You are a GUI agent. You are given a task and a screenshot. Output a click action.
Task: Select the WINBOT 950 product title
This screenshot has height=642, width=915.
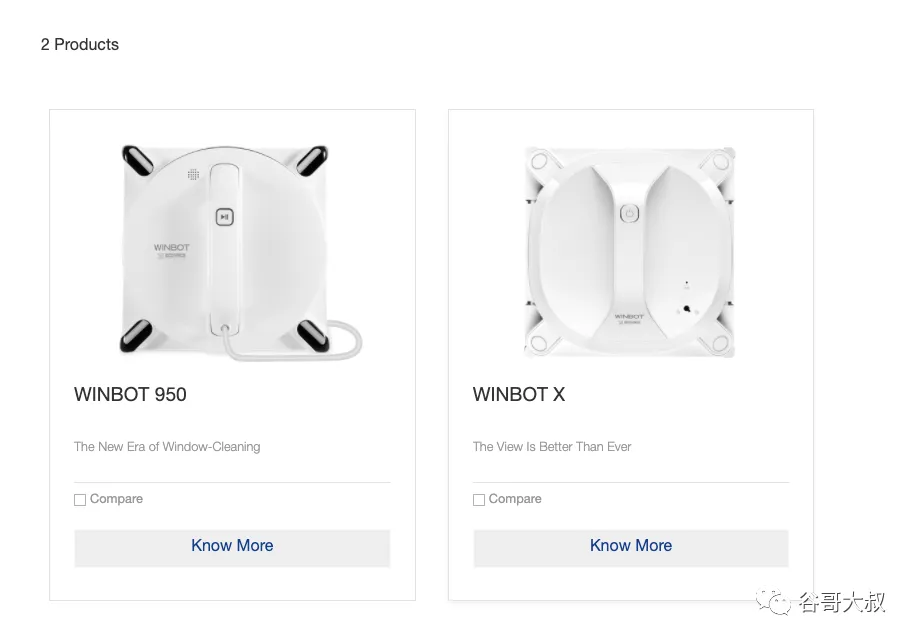pyautogui.click(x=130, y=395)
